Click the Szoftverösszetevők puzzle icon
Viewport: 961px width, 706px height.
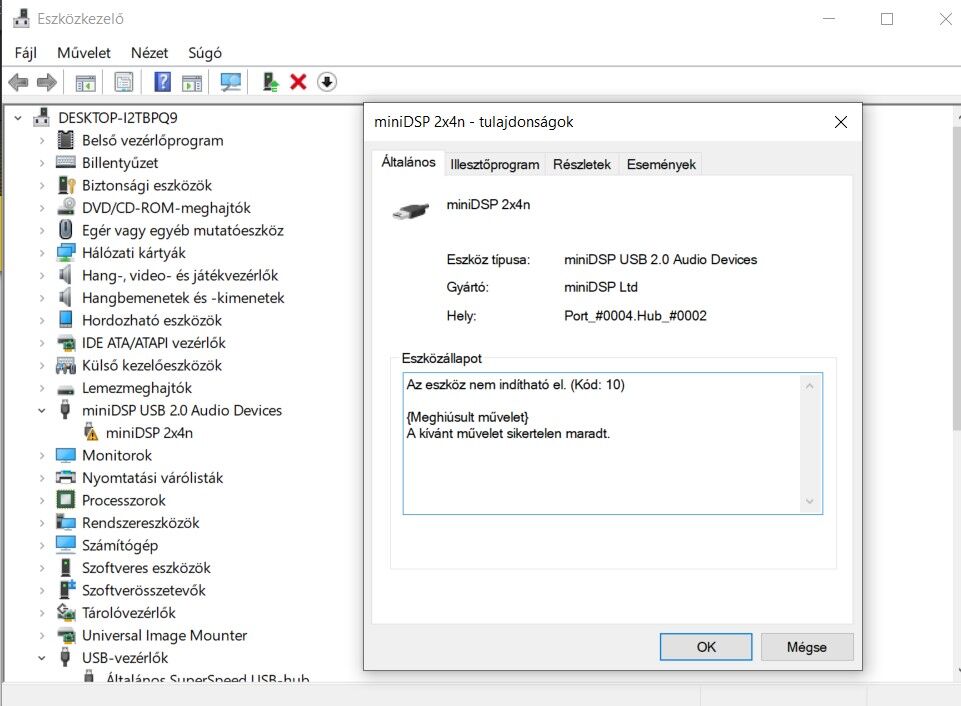[x=66, y=590]
